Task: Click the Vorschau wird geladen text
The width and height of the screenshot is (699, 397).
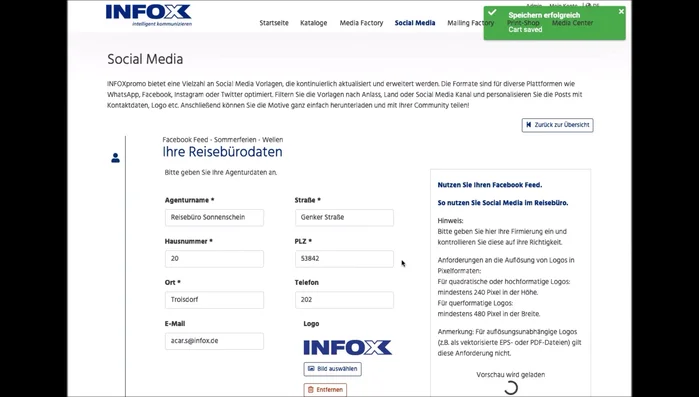Action: (x=510, y=375)
